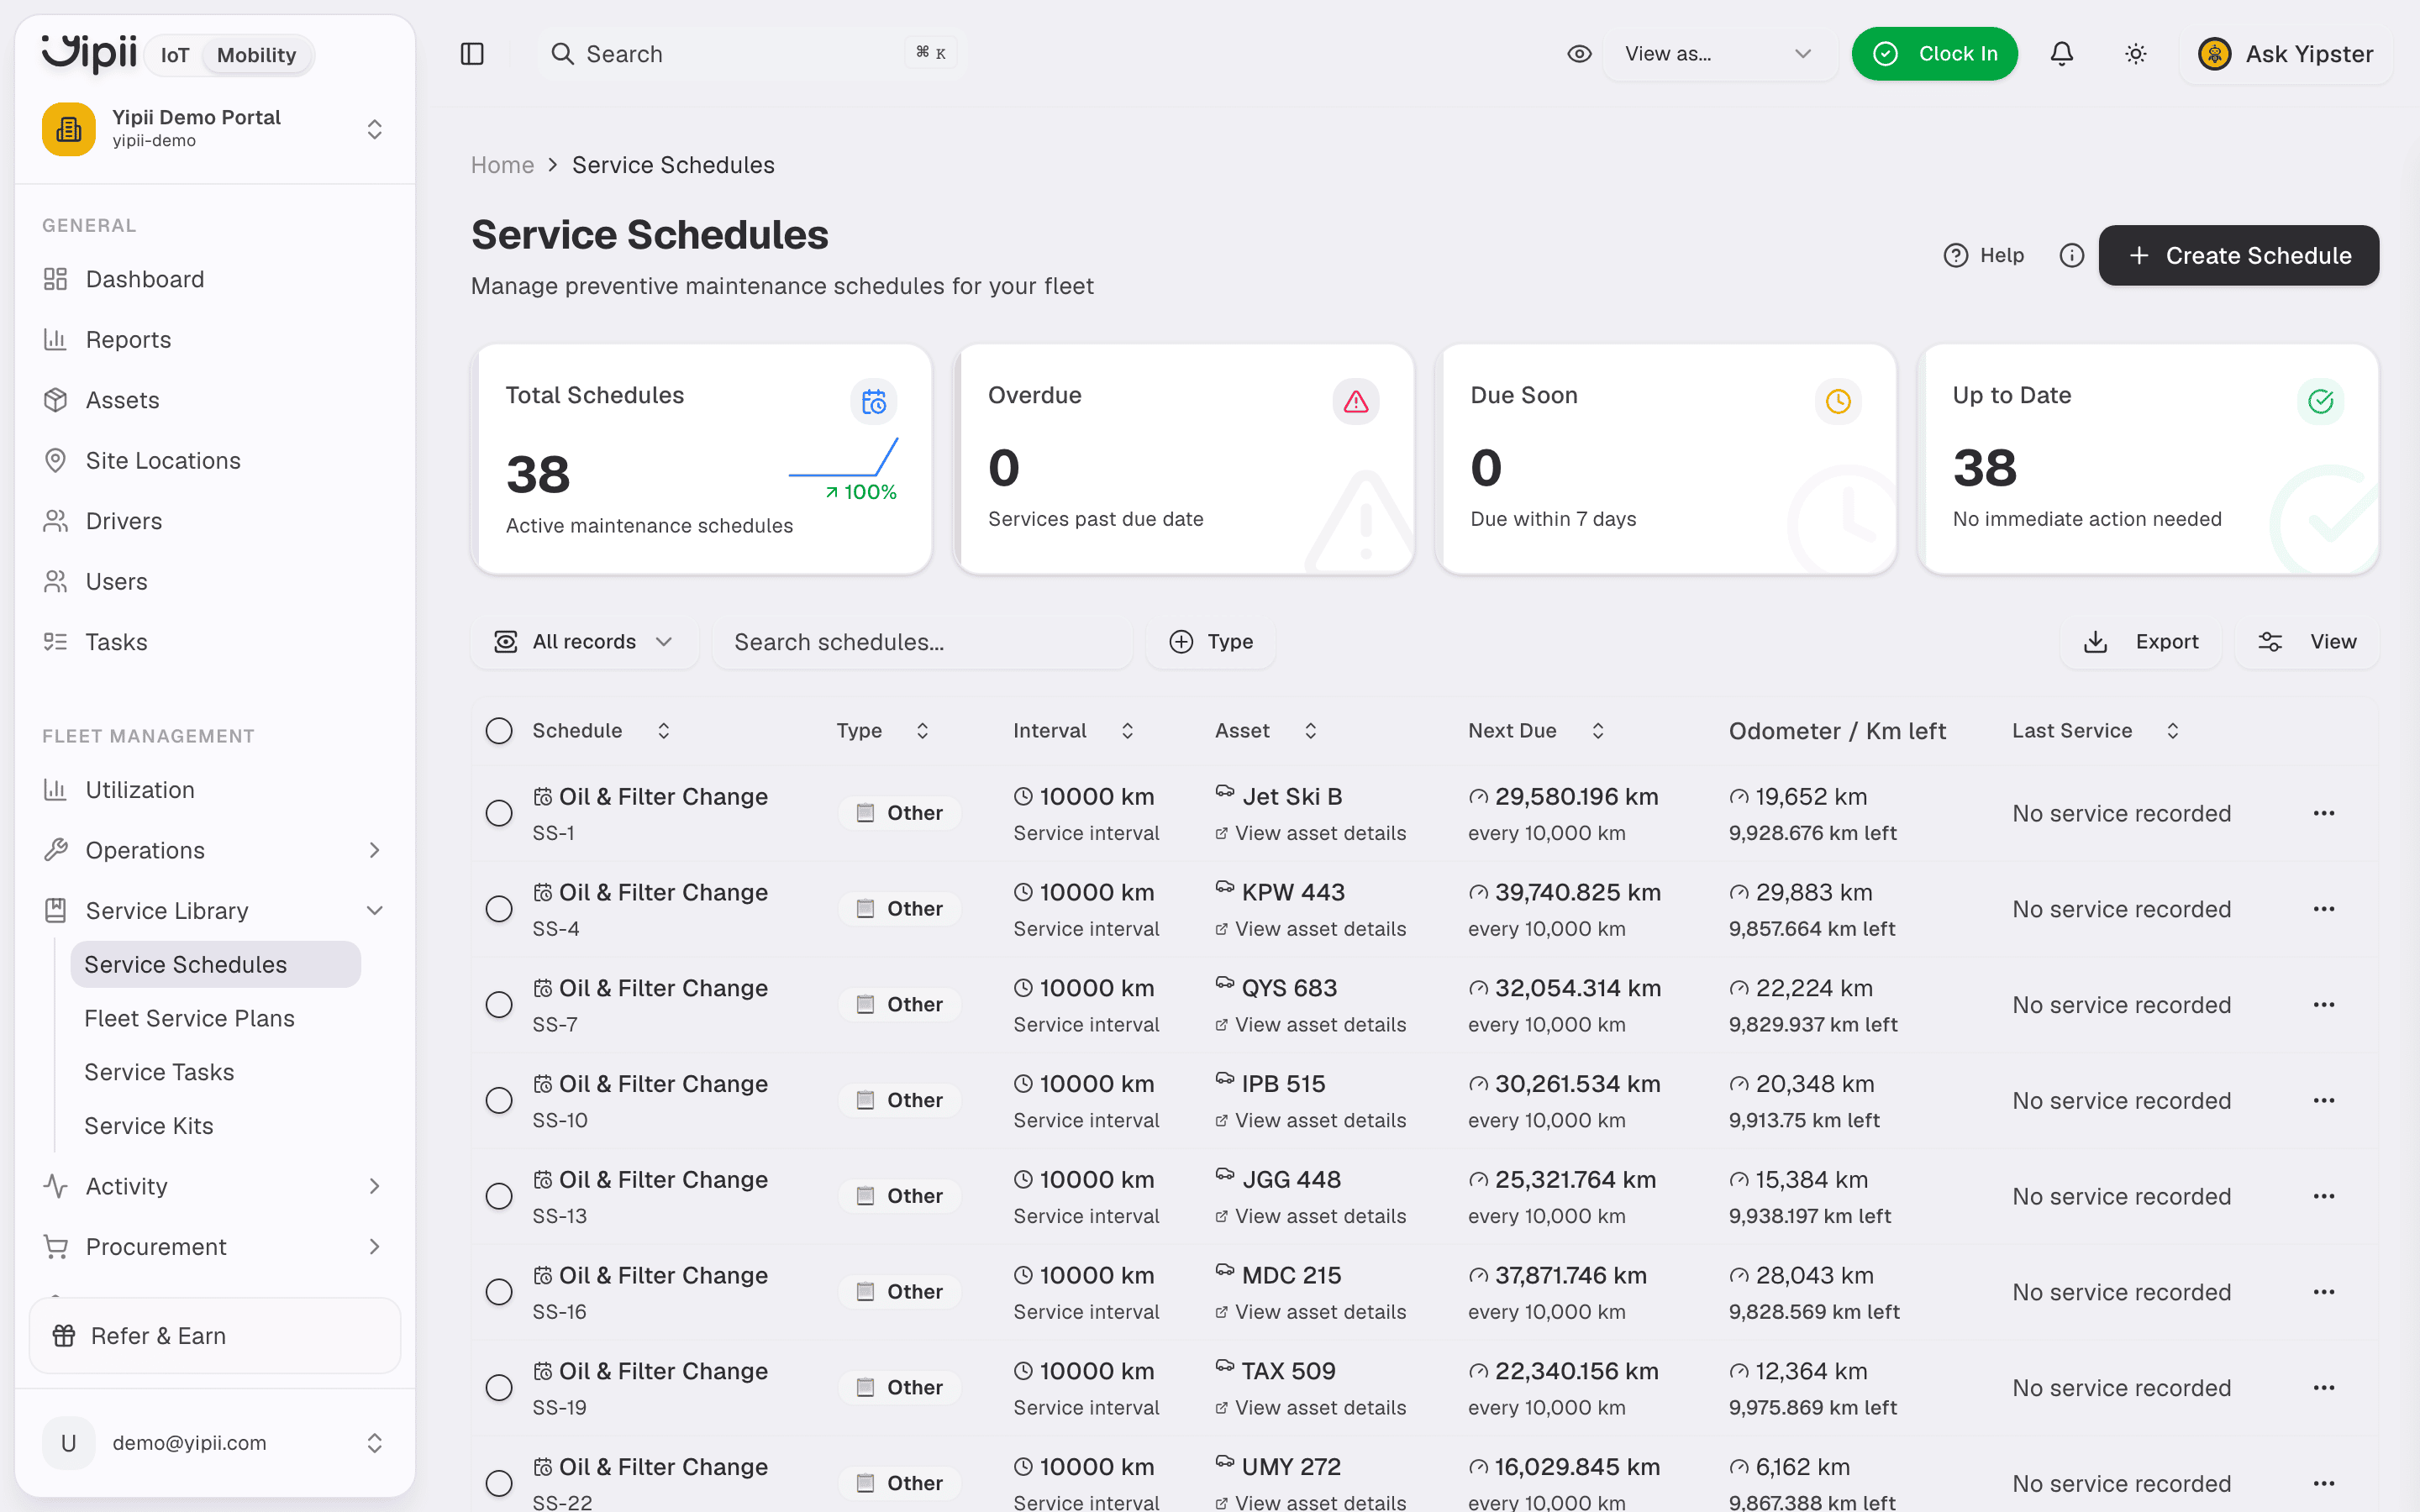Viewport: 2420px width, 1512px height.
Task: View asset details for Jet Ski B
Action: pyautogui.click(x=1311, y=833)
